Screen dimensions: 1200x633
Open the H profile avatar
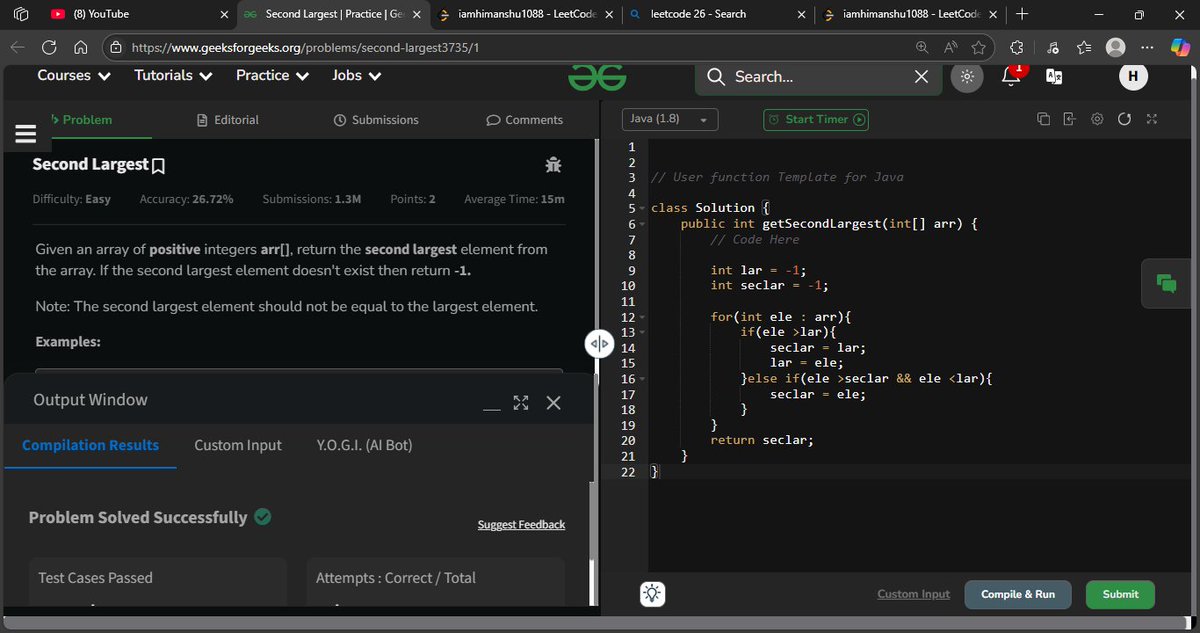coord(1132,77)
